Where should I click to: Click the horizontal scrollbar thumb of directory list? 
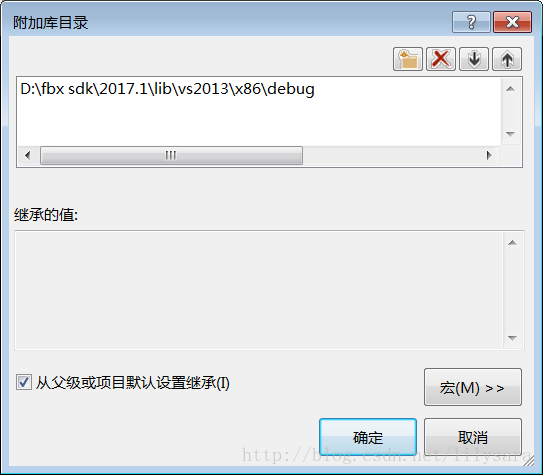click(171, 155)
